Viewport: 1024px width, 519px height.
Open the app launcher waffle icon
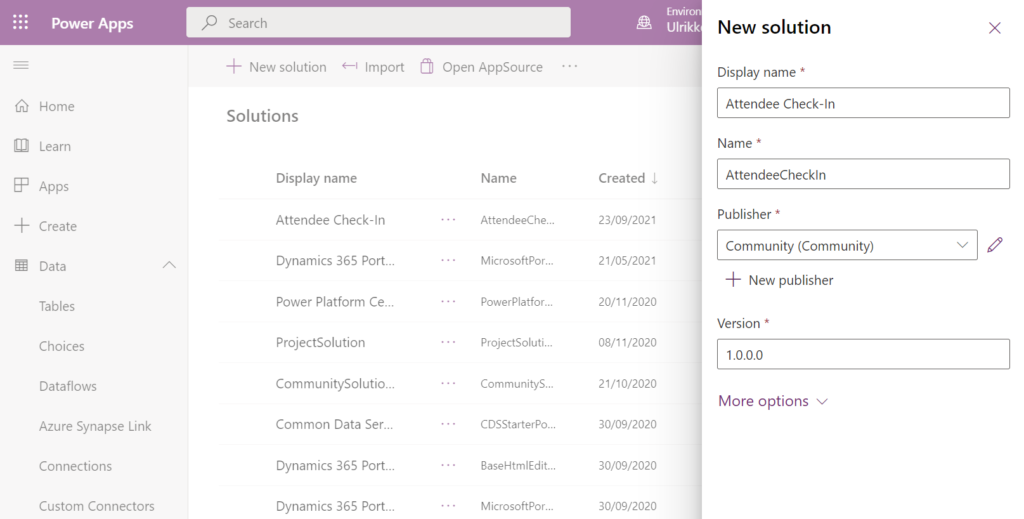(x=20, y=23)
